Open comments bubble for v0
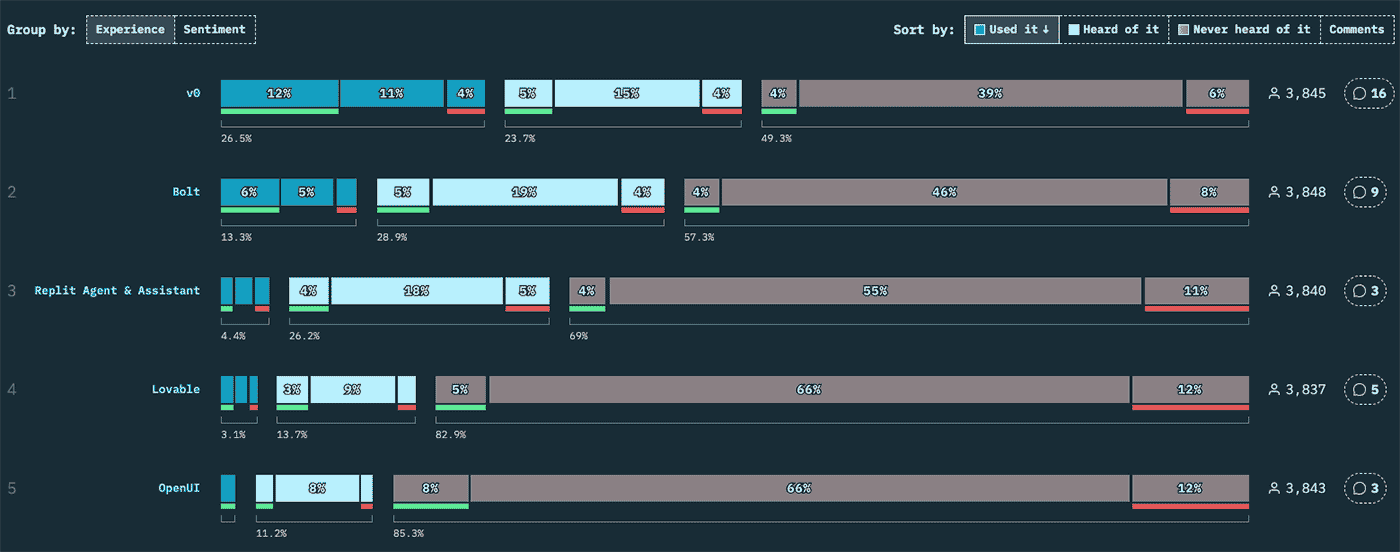Viewport: 1400px width, 552px height. pyautogui.click(x=1368, y=93)
